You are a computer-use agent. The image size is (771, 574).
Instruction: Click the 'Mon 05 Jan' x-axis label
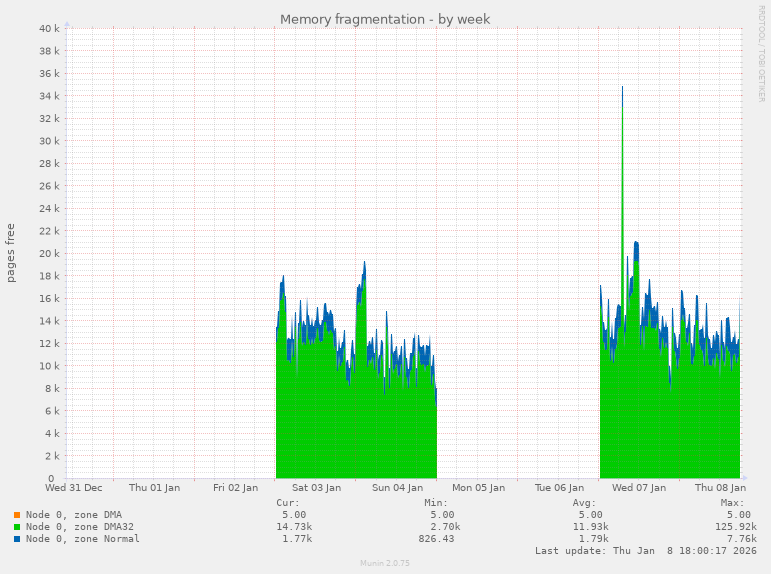[x=478, y=488]
